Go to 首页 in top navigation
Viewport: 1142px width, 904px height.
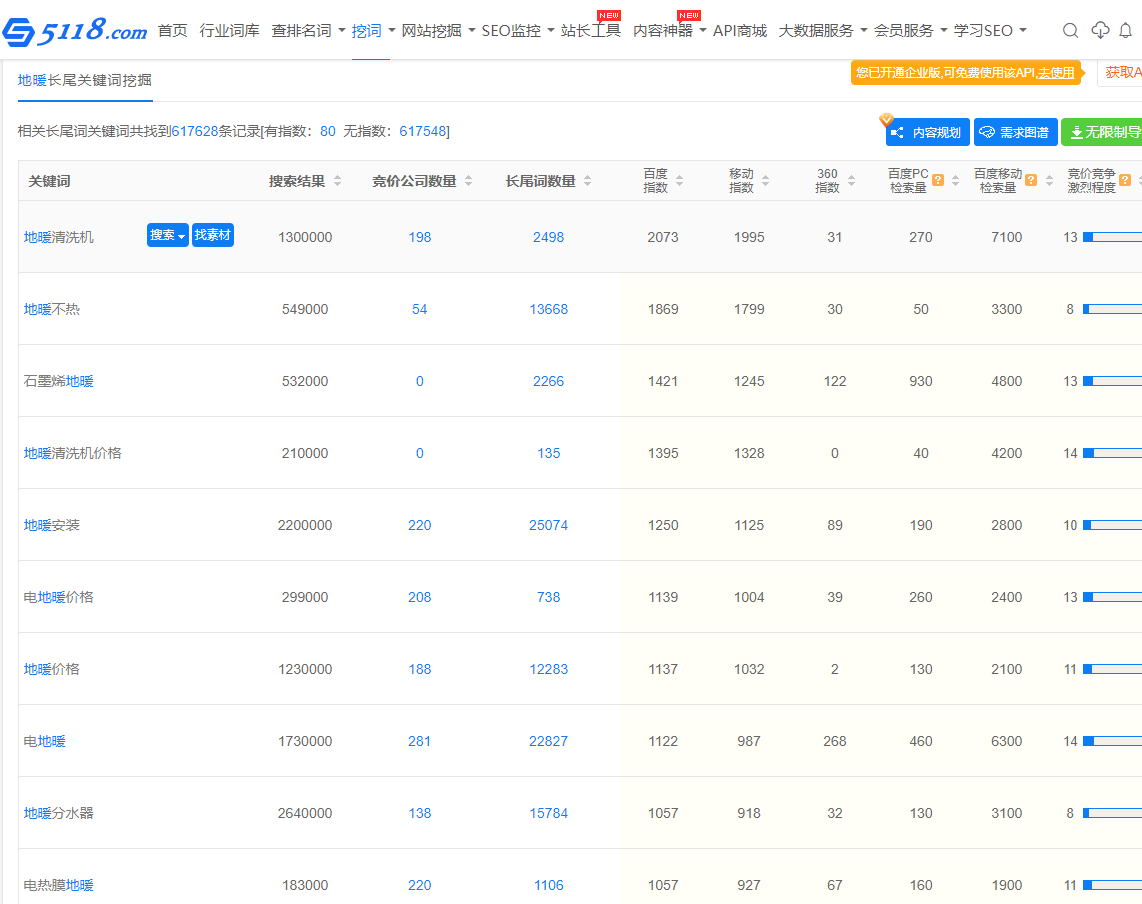(172, 31)
